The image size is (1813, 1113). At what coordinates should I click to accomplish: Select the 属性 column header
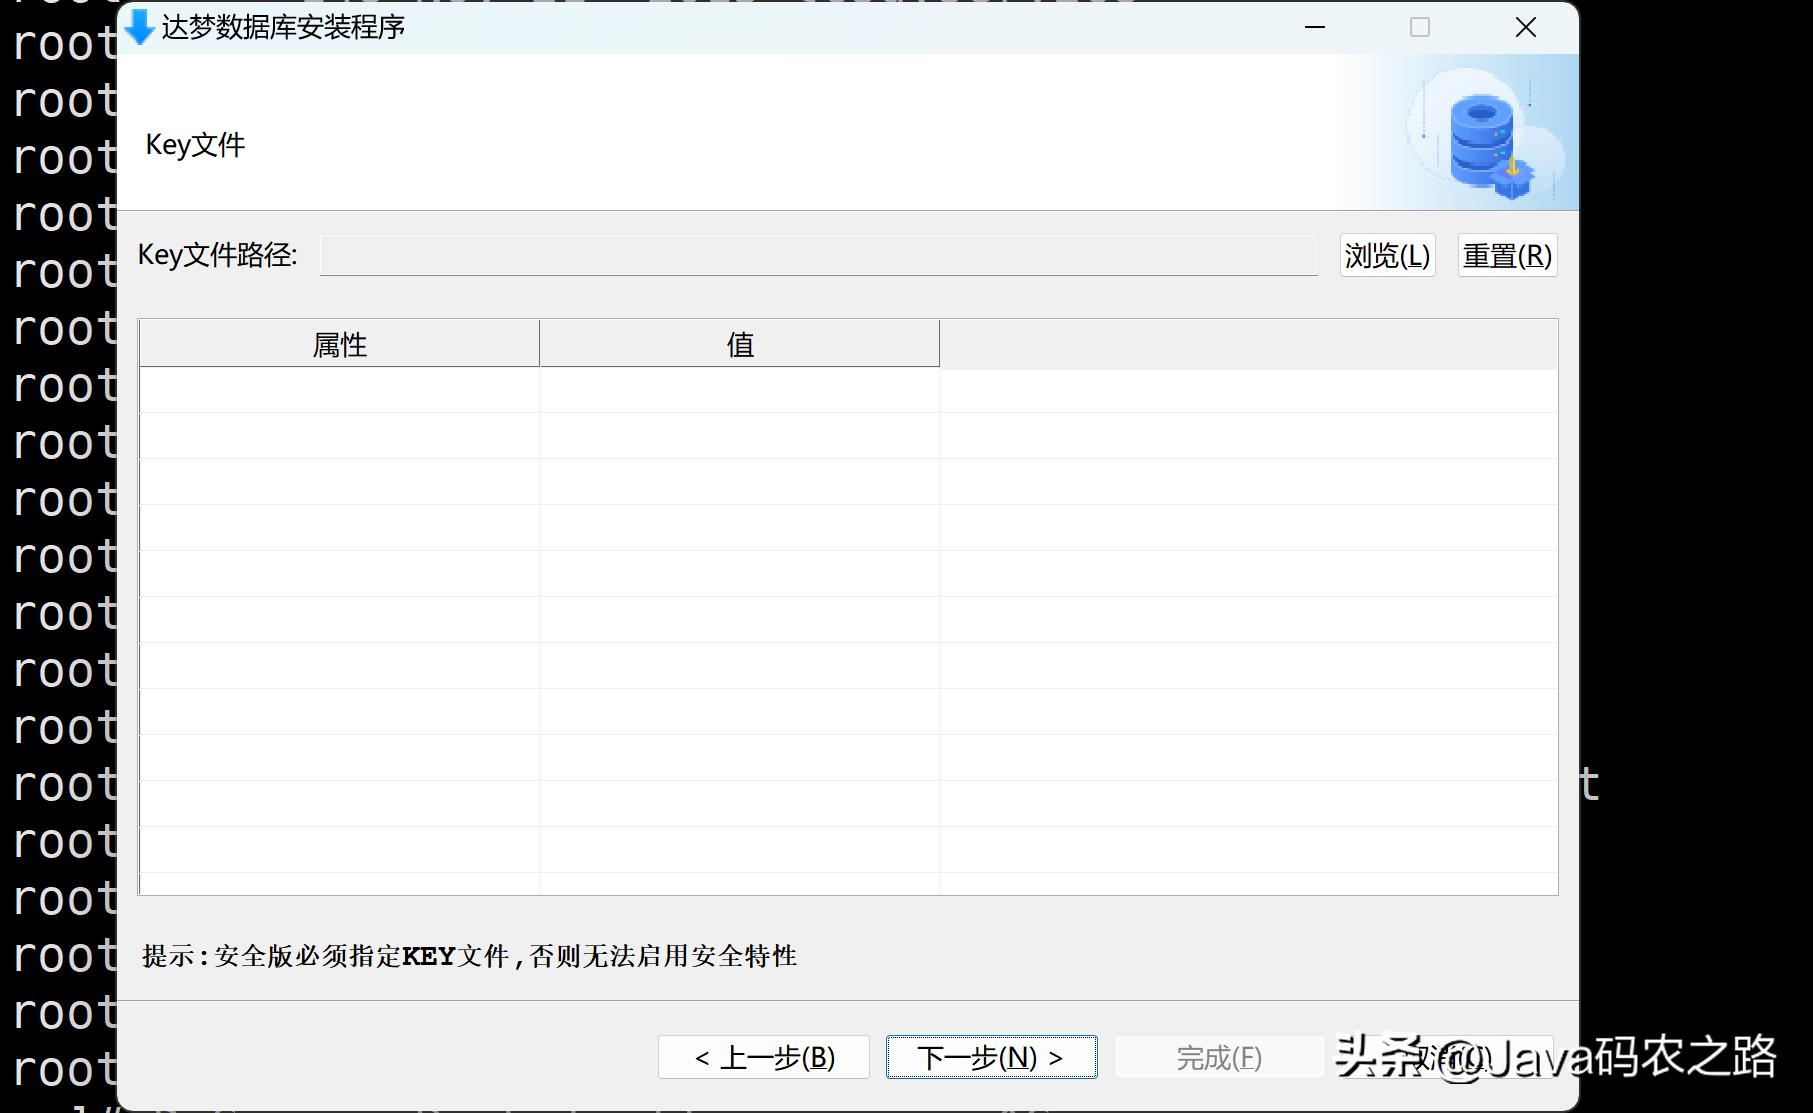pyautogui.click(x=338, y=343)
